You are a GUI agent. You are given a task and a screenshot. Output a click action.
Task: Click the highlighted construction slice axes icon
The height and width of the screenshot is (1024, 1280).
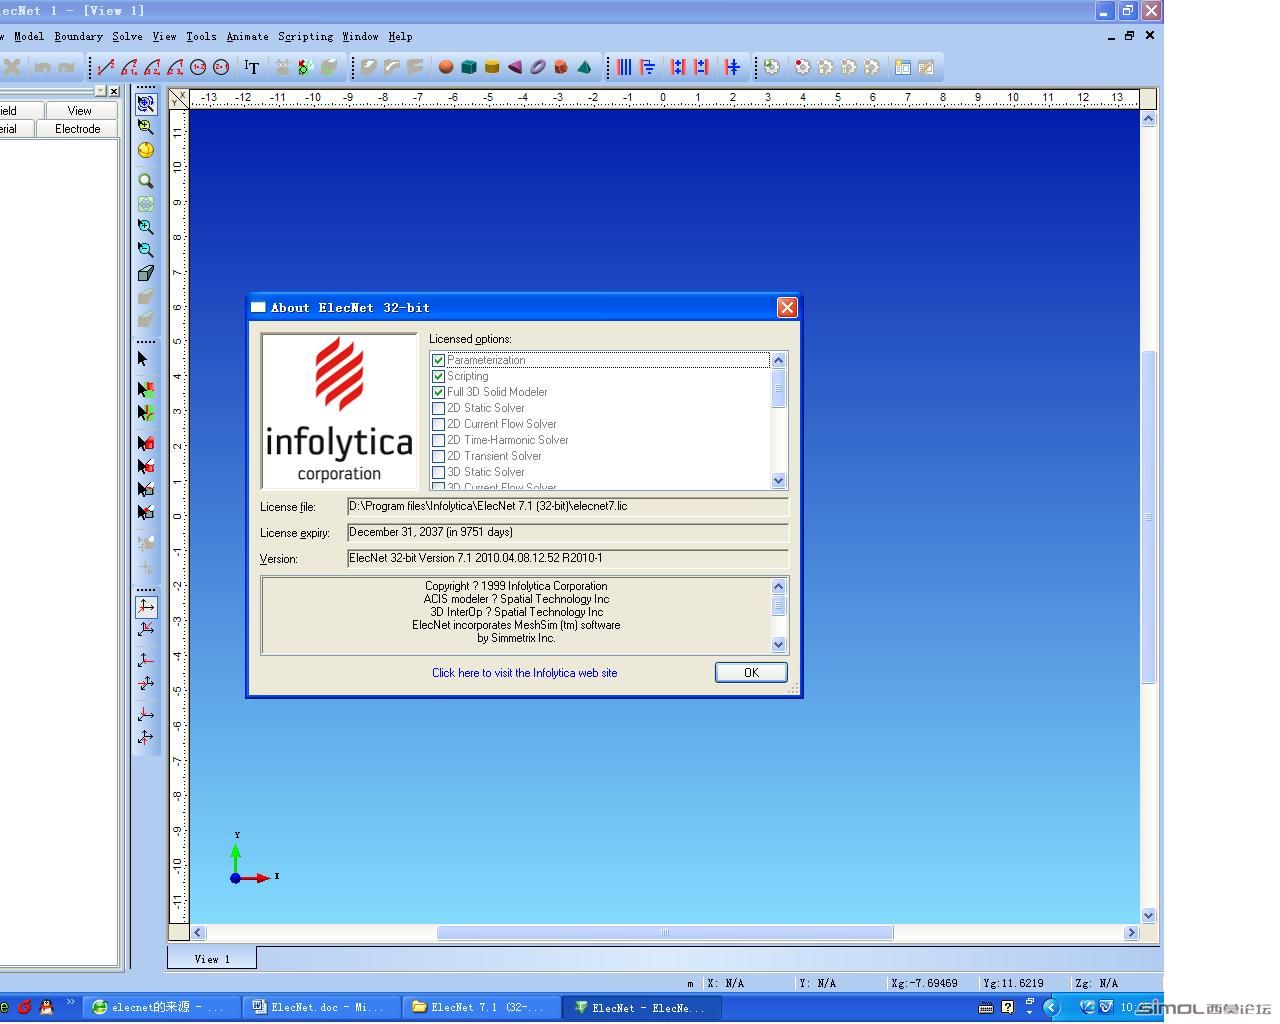[x=146, y=606]
